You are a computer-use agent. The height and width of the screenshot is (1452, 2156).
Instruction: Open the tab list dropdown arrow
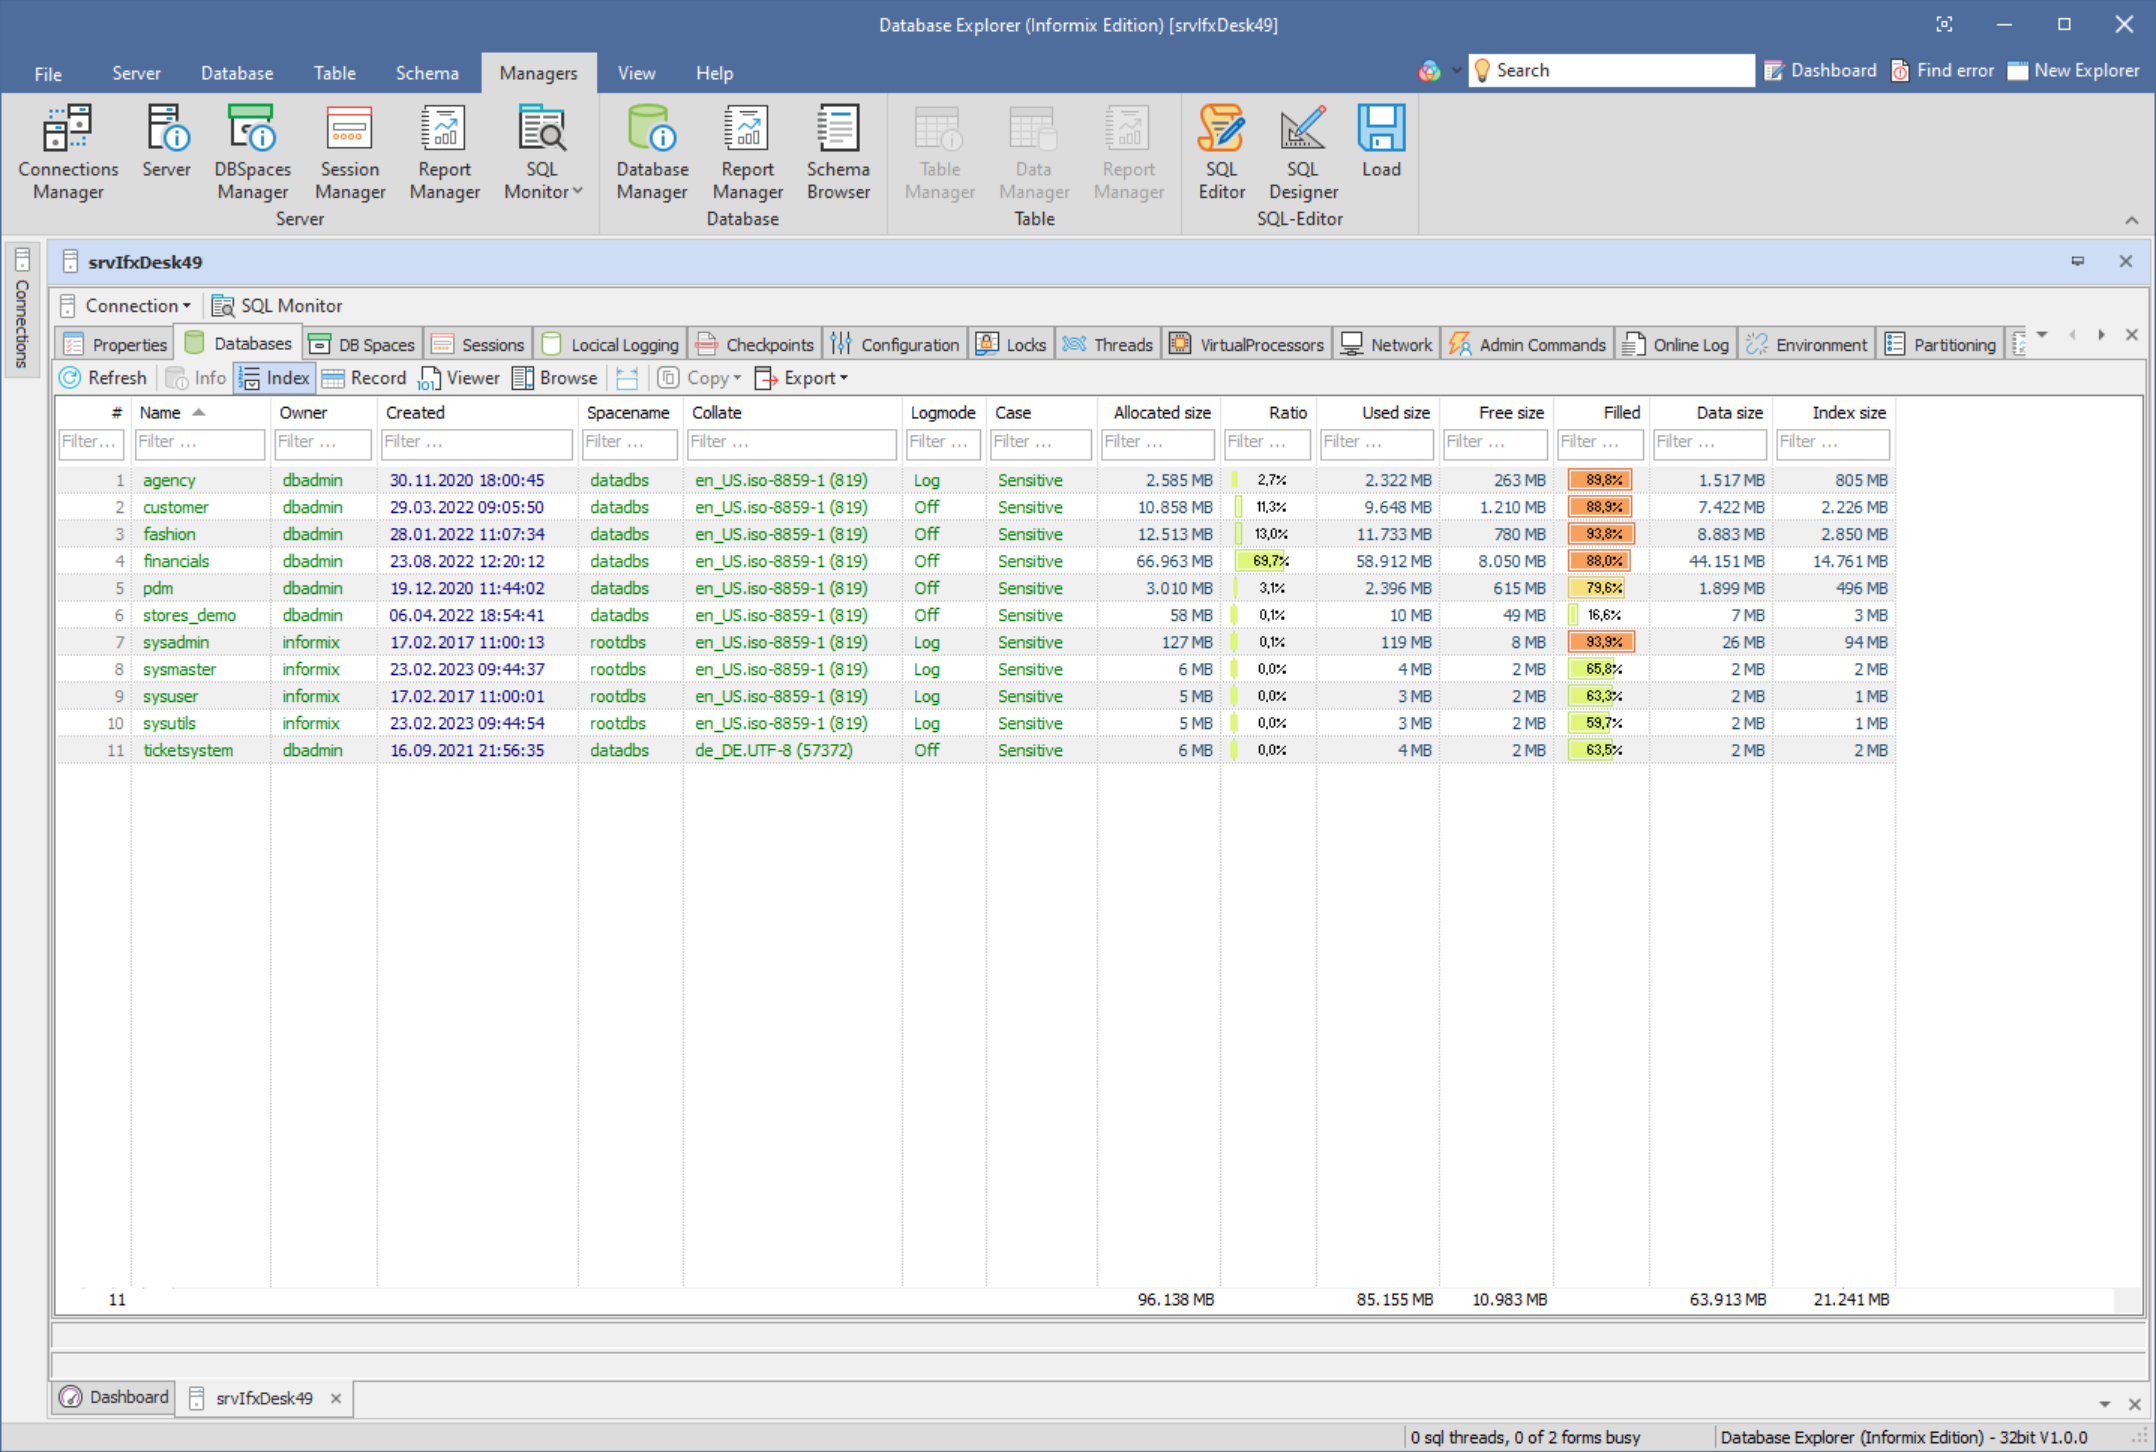(2042, 335)
